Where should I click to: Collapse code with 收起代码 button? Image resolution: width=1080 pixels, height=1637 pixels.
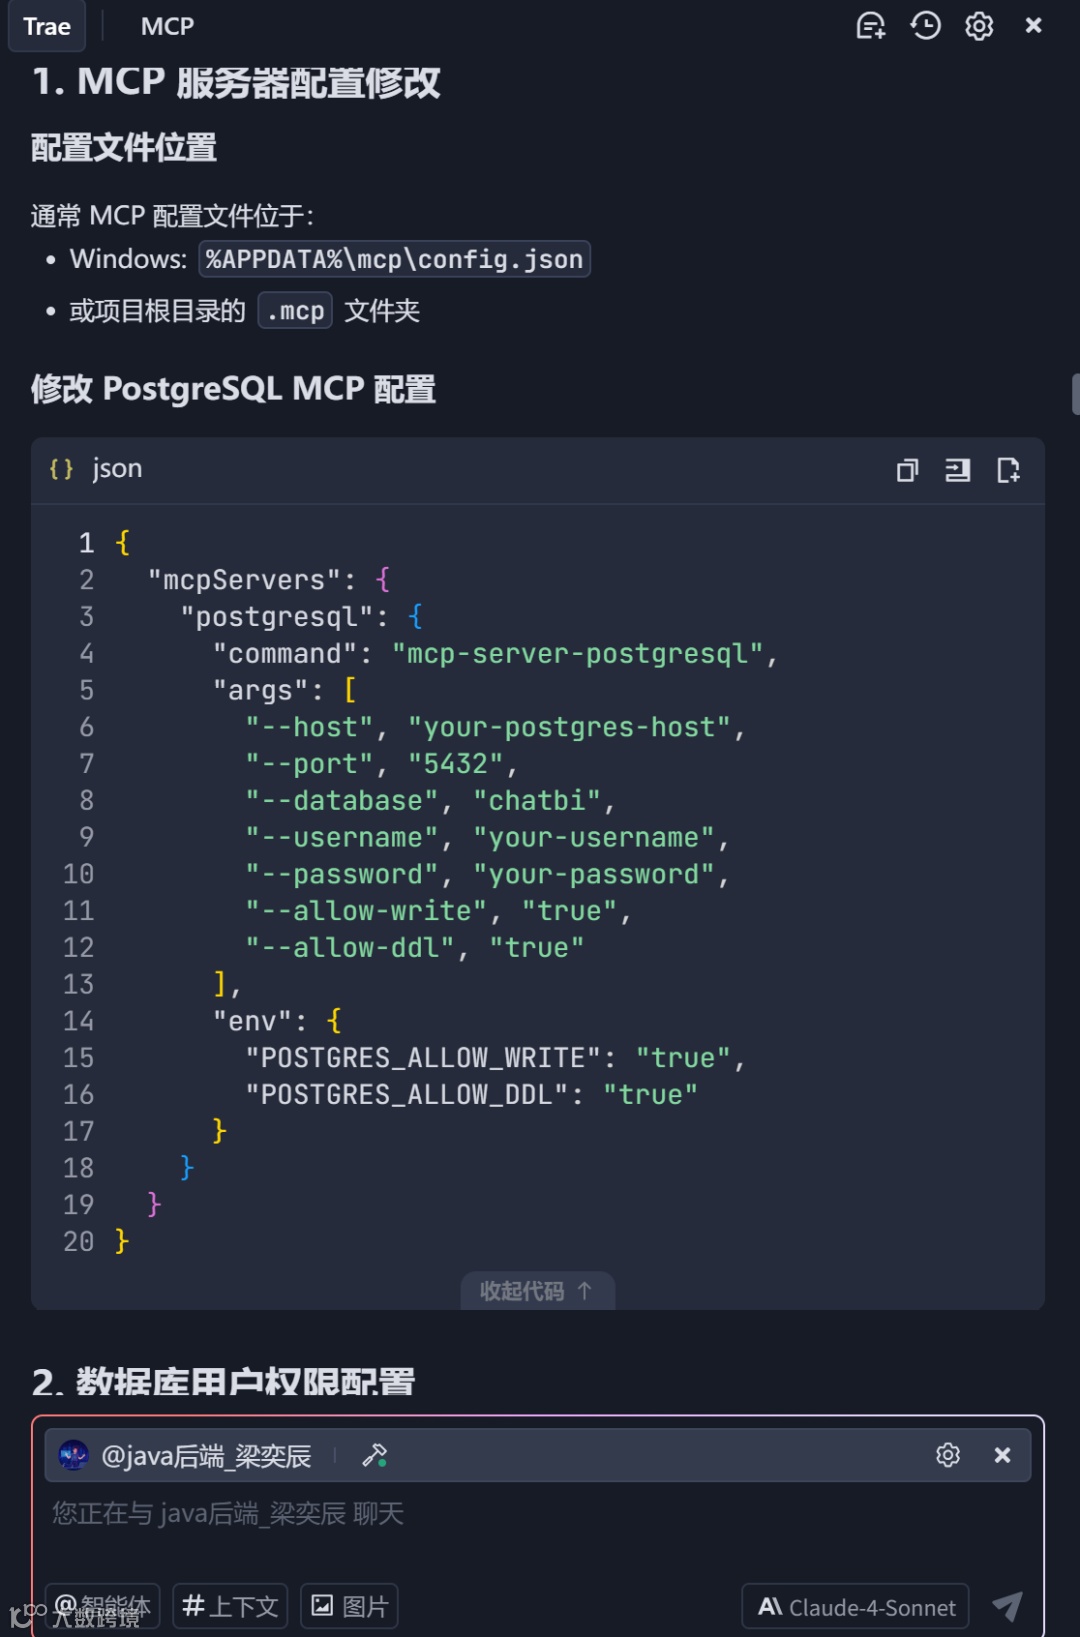[x=537, y=1291]
